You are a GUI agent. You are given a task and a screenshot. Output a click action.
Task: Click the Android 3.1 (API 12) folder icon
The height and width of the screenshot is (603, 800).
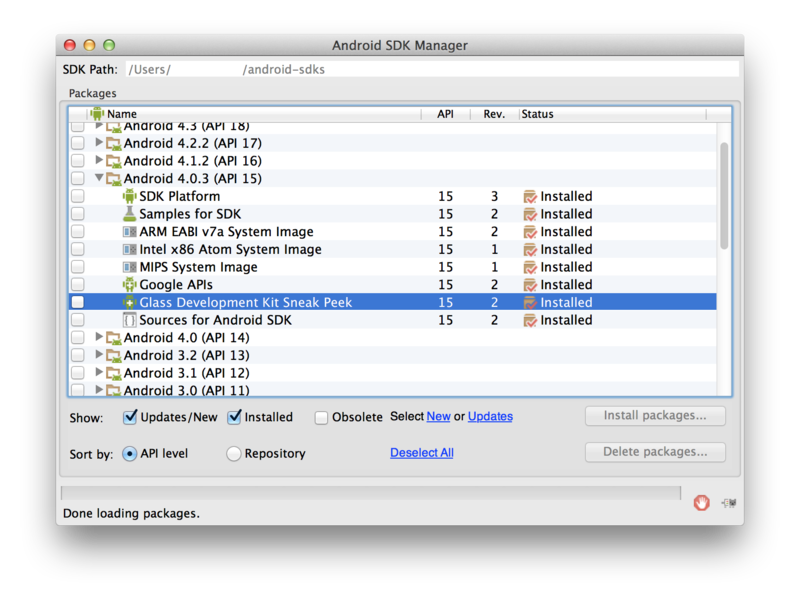point(114,373)
